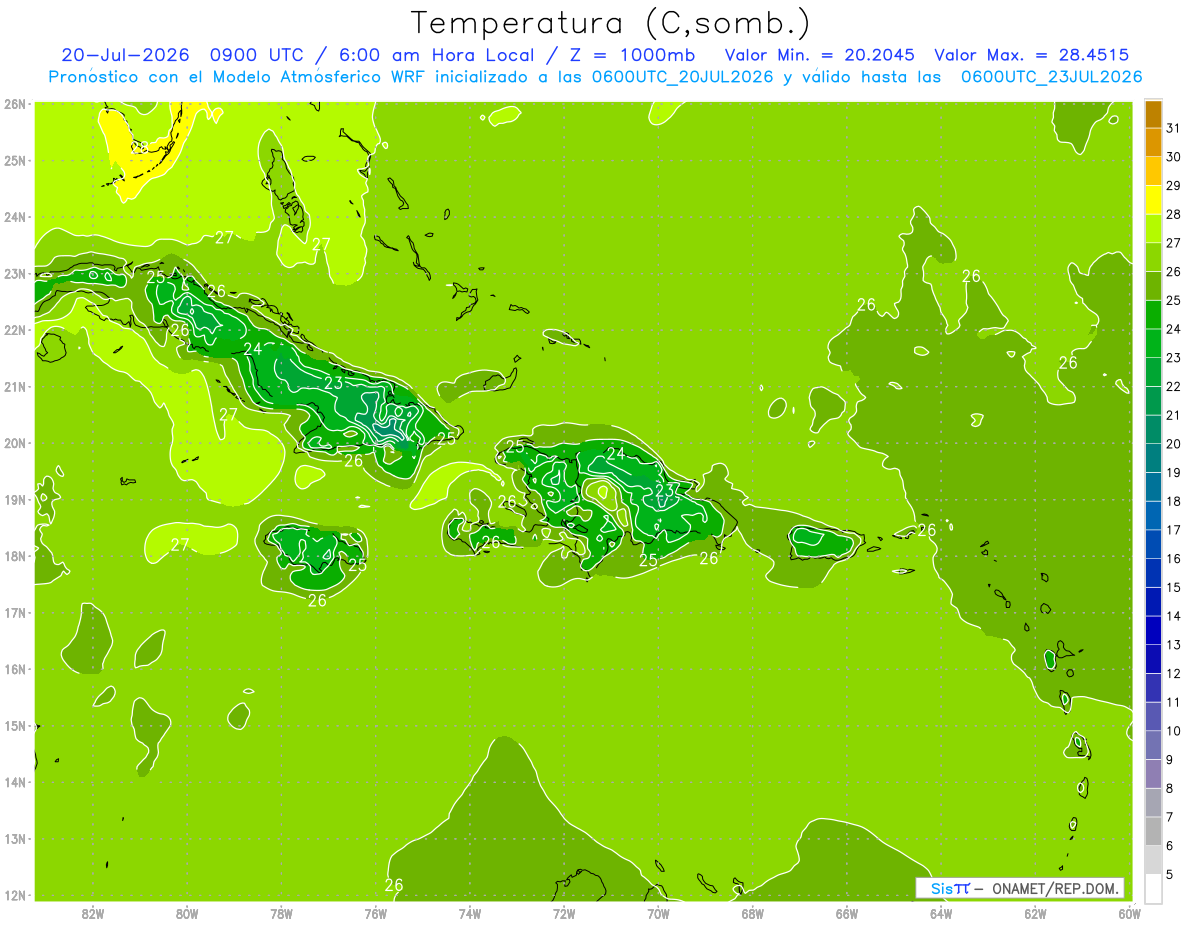The height and width of the screenshot is (927, 1200).
Task: Click the '5' color scale label
Action: (1170, 875)
